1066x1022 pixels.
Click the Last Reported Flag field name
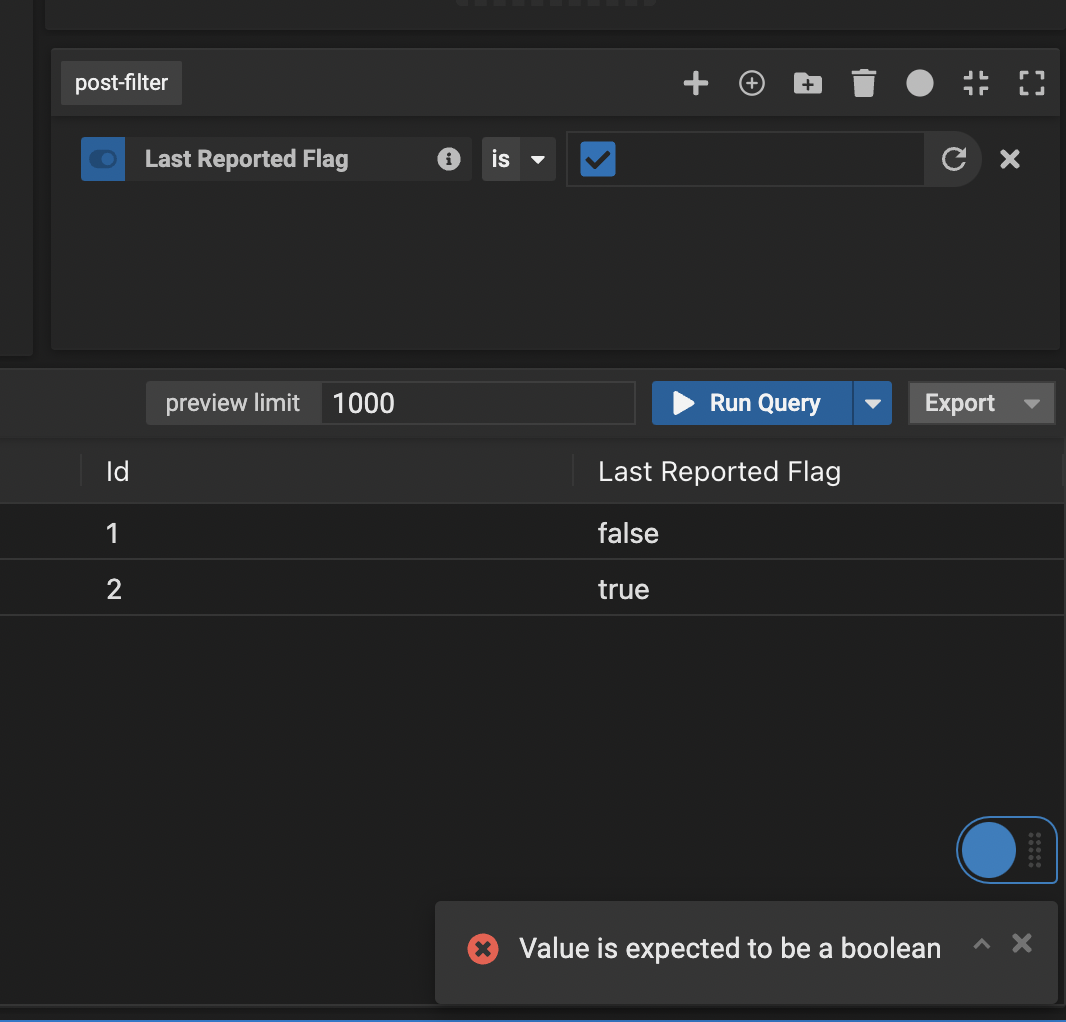[246, 159]
